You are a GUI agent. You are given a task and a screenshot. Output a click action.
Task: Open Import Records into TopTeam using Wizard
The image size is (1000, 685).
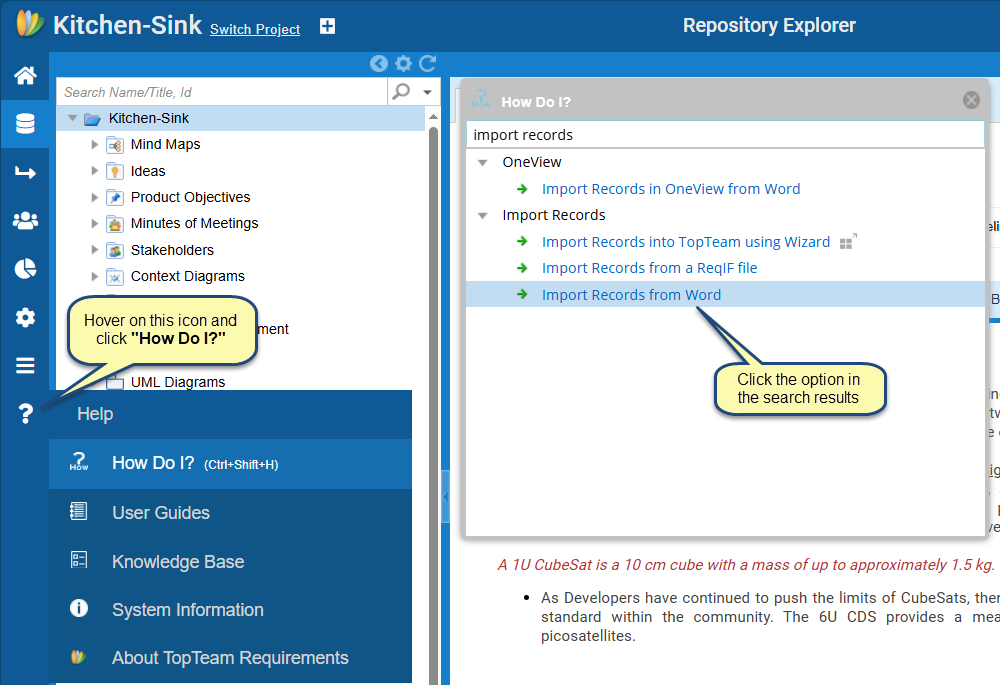[x=686, y=242]
